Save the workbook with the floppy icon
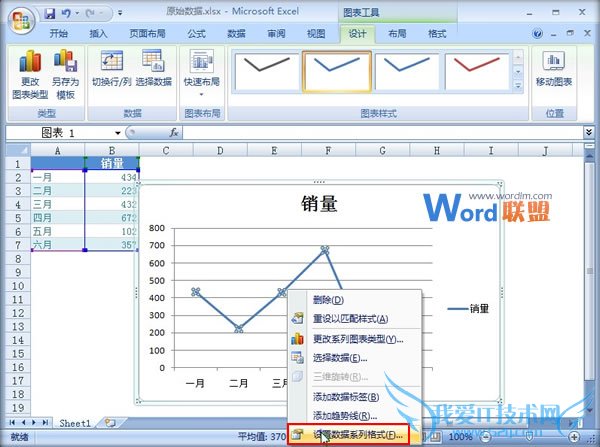600x447 pixels. (x=50, y=13)
